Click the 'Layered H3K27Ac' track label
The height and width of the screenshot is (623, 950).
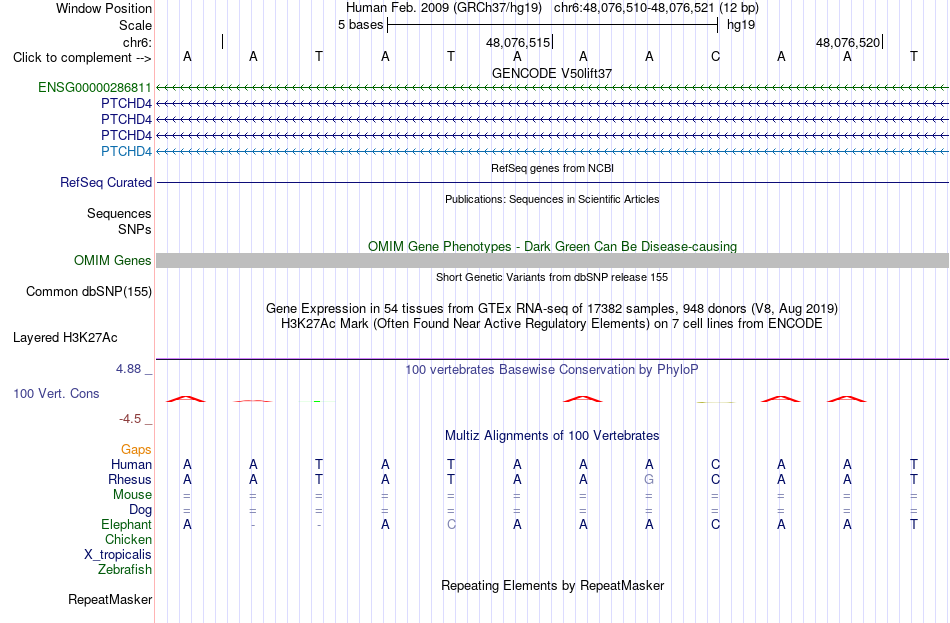65,338
